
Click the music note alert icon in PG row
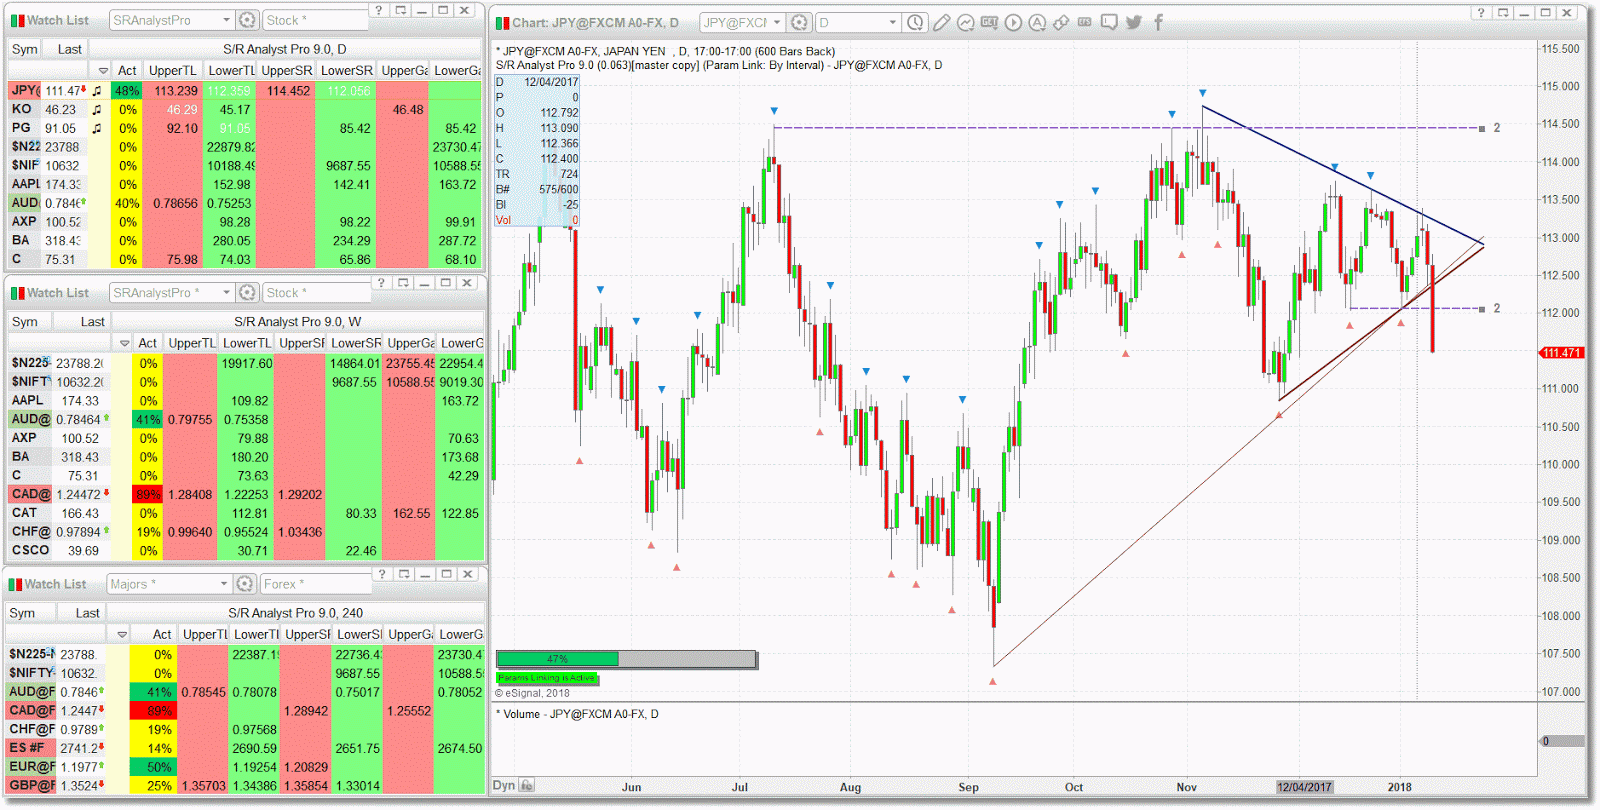(x=97, y=129)
